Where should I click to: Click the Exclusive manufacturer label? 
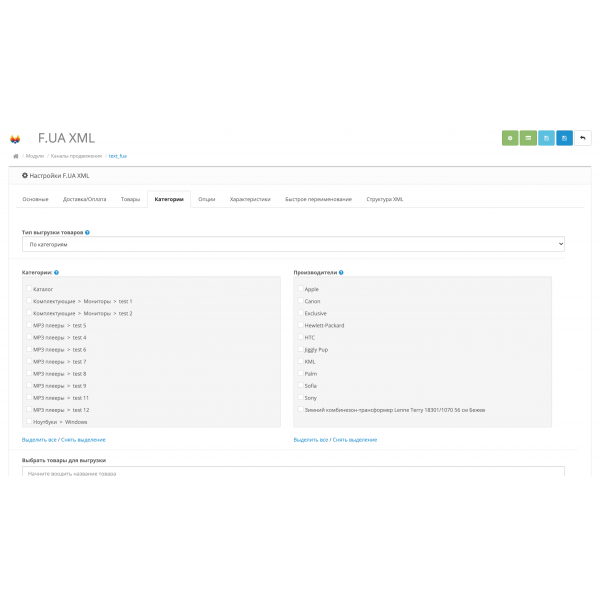point(316,313)
